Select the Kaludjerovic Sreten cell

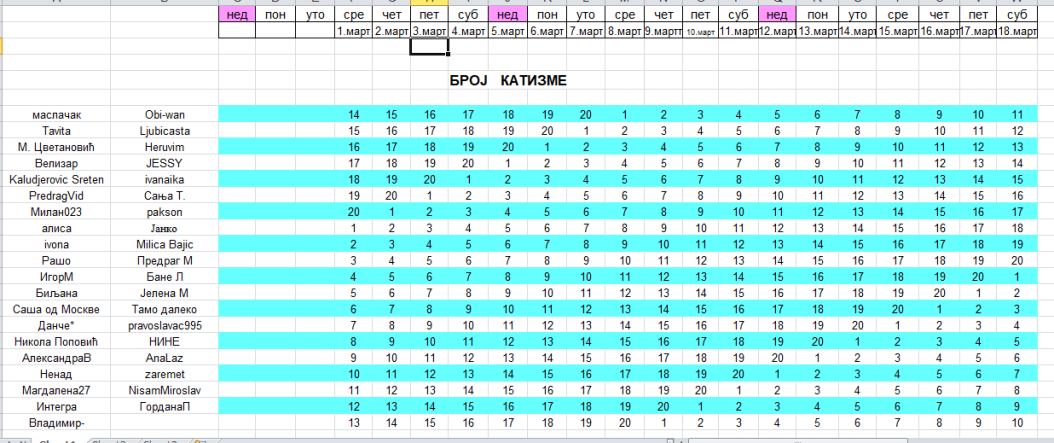[x=56, y=179]
